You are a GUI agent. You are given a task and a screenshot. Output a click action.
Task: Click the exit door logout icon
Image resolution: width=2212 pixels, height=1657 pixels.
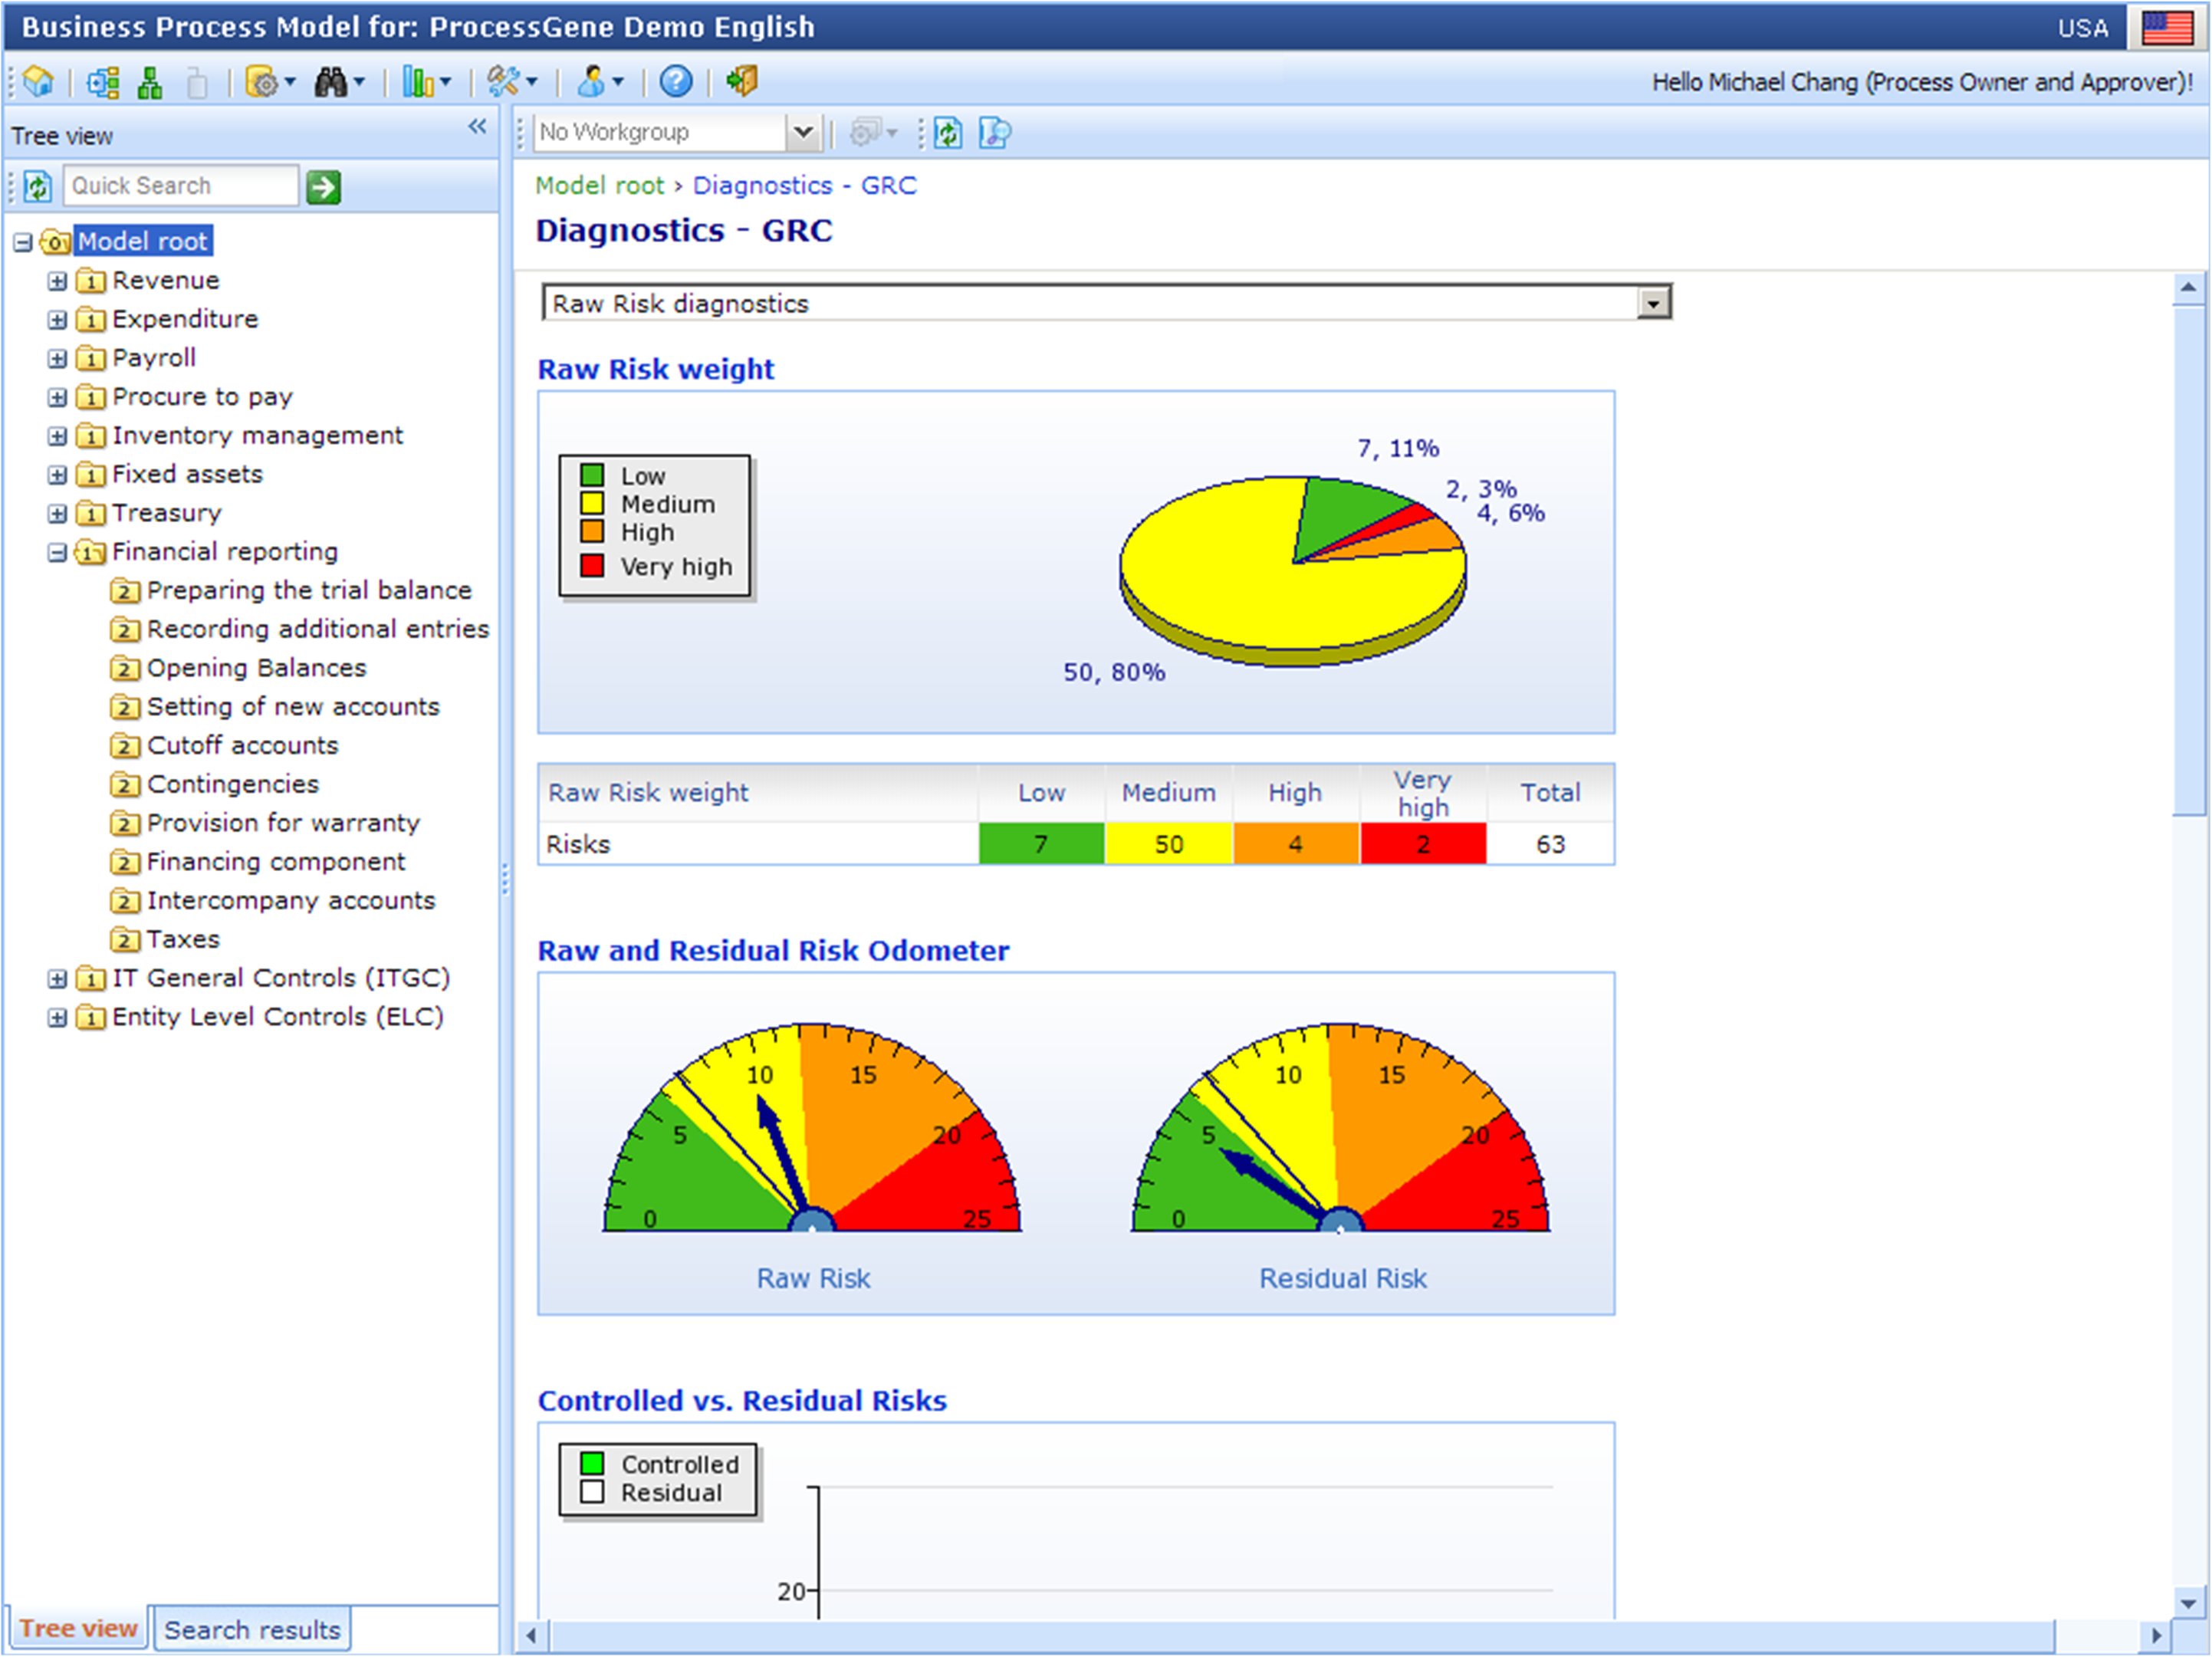click(x=742, y=81)
